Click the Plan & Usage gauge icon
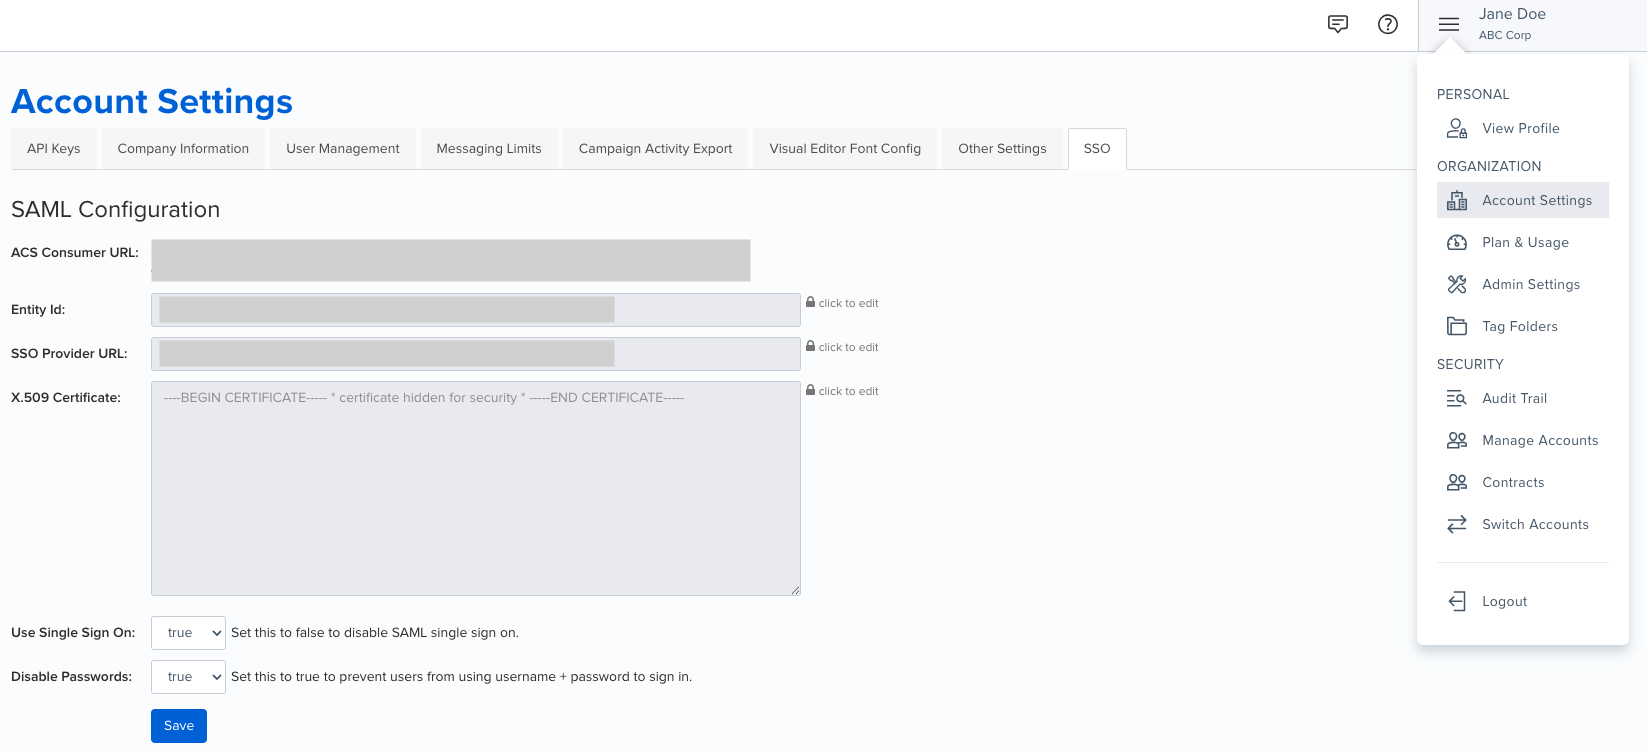The height and width of the screenshot is (752, 1647). [1457, 242]
